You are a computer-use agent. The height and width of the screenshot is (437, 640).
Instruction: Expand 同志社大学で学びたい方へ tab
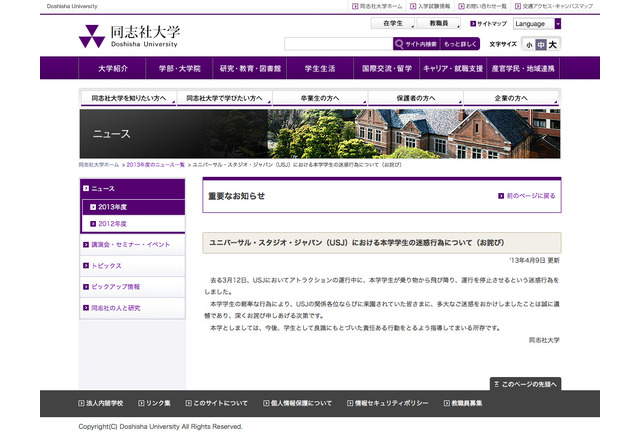(x=224, y=98)
